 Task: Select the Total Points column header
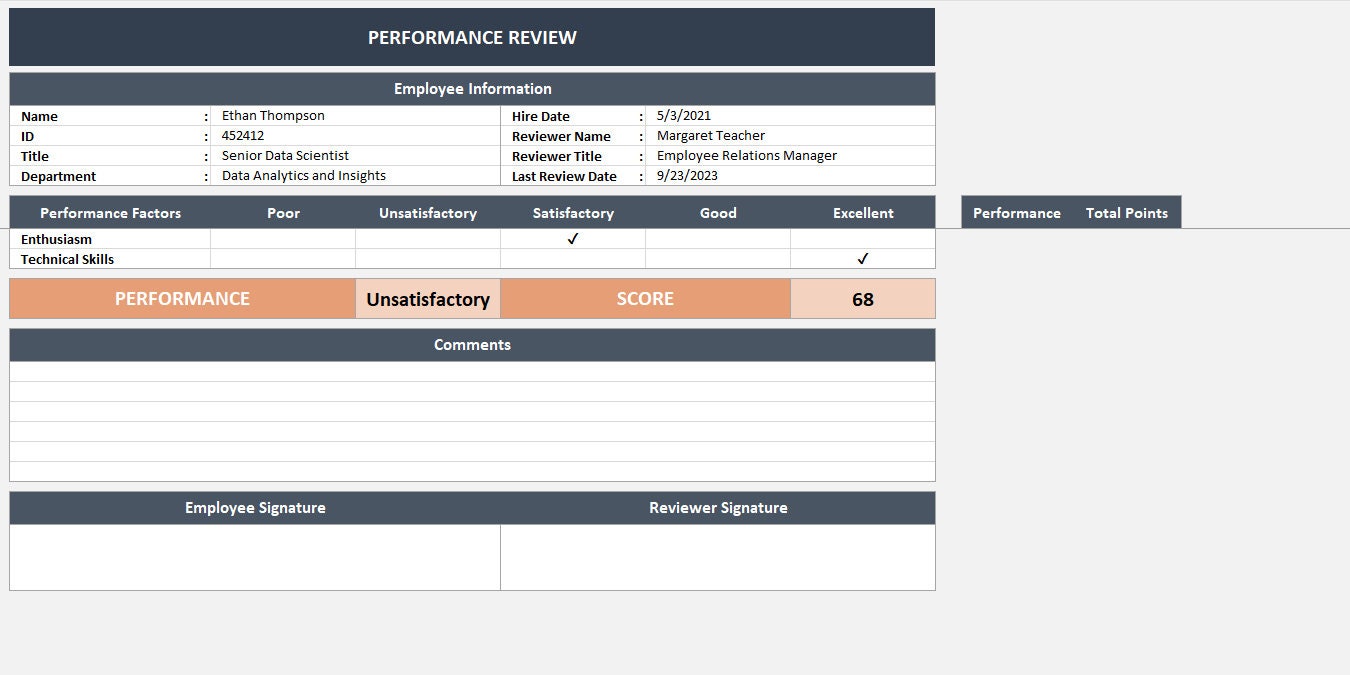pyautogui.click(x=1127, y=212)
